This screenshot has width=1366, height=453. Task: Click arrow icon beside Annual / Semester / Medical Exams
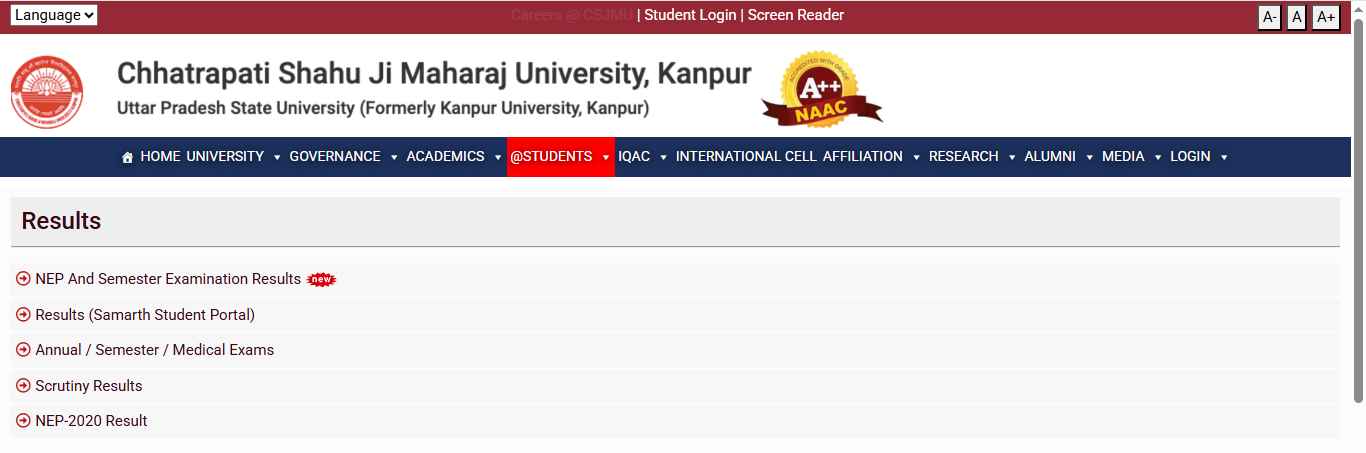[x=24, y=350]
